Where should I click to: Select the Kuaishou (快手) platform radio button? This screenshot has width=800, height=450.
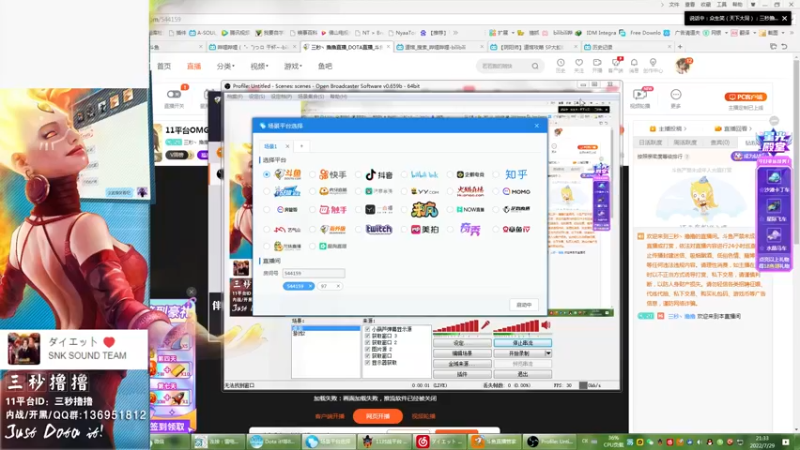click(312, 174)
